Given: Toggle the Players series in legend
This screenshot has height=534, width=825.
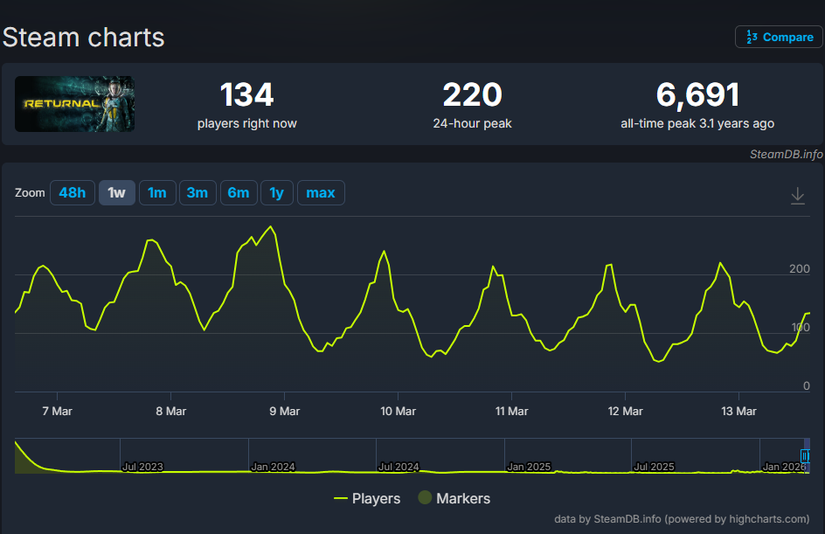Looking at the screenshot, I should pos(367,498).
